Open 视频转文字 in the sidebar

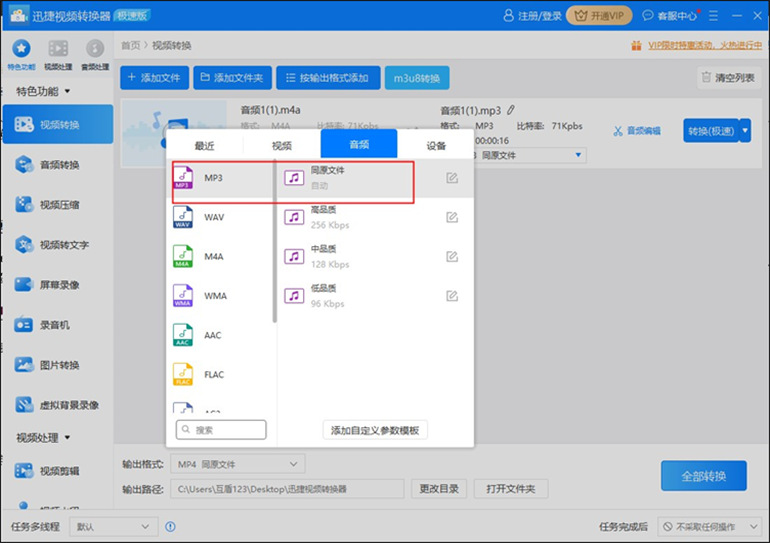tap(58, 244)
